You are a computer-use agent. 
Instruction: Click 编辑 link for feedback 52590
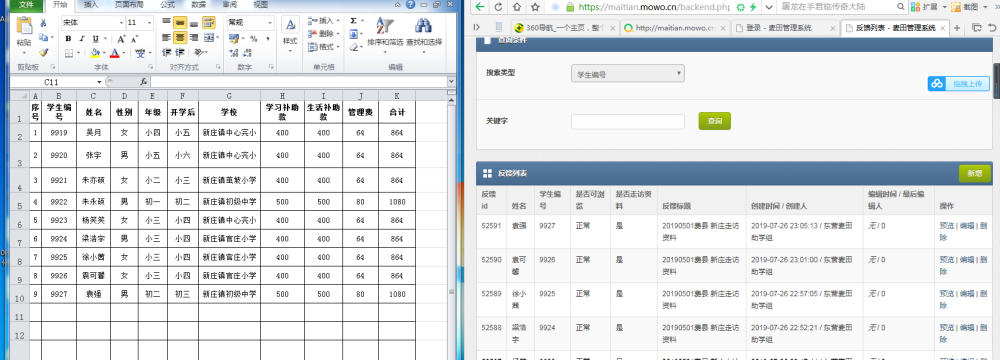(967, 259)
